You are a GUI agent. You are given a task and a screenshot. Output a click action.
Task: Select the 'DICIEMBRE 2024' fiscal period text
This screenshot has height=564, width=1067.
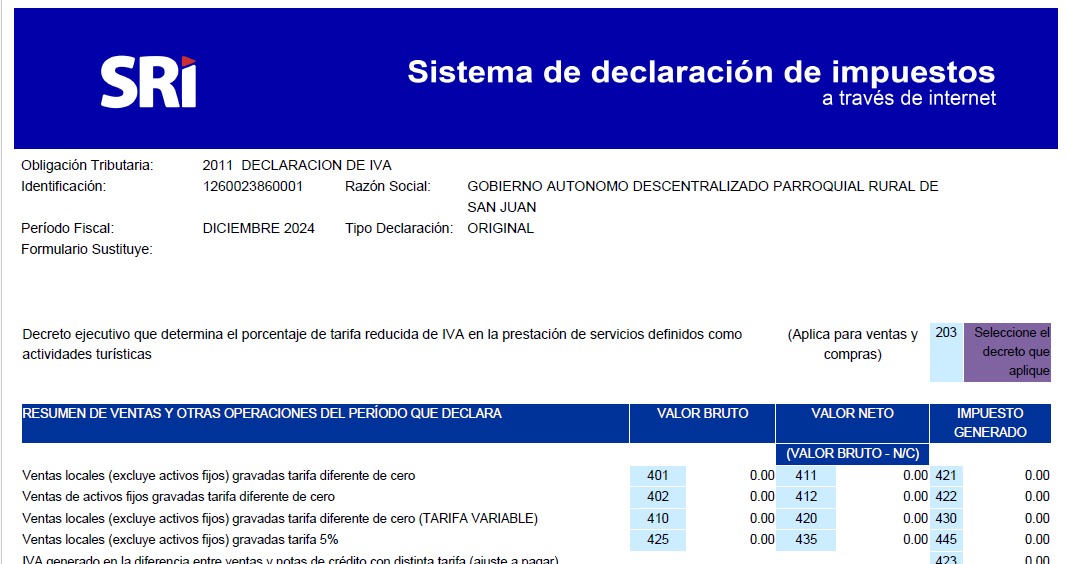click(x=258, y=228)
